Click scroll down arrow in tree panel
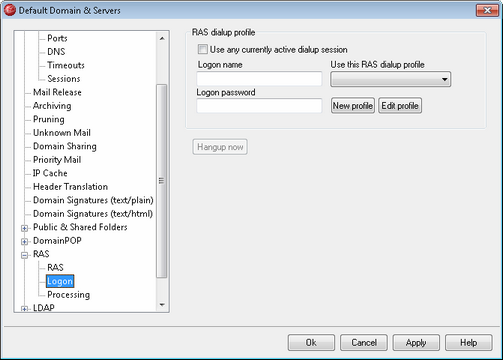 coord(162,305)
